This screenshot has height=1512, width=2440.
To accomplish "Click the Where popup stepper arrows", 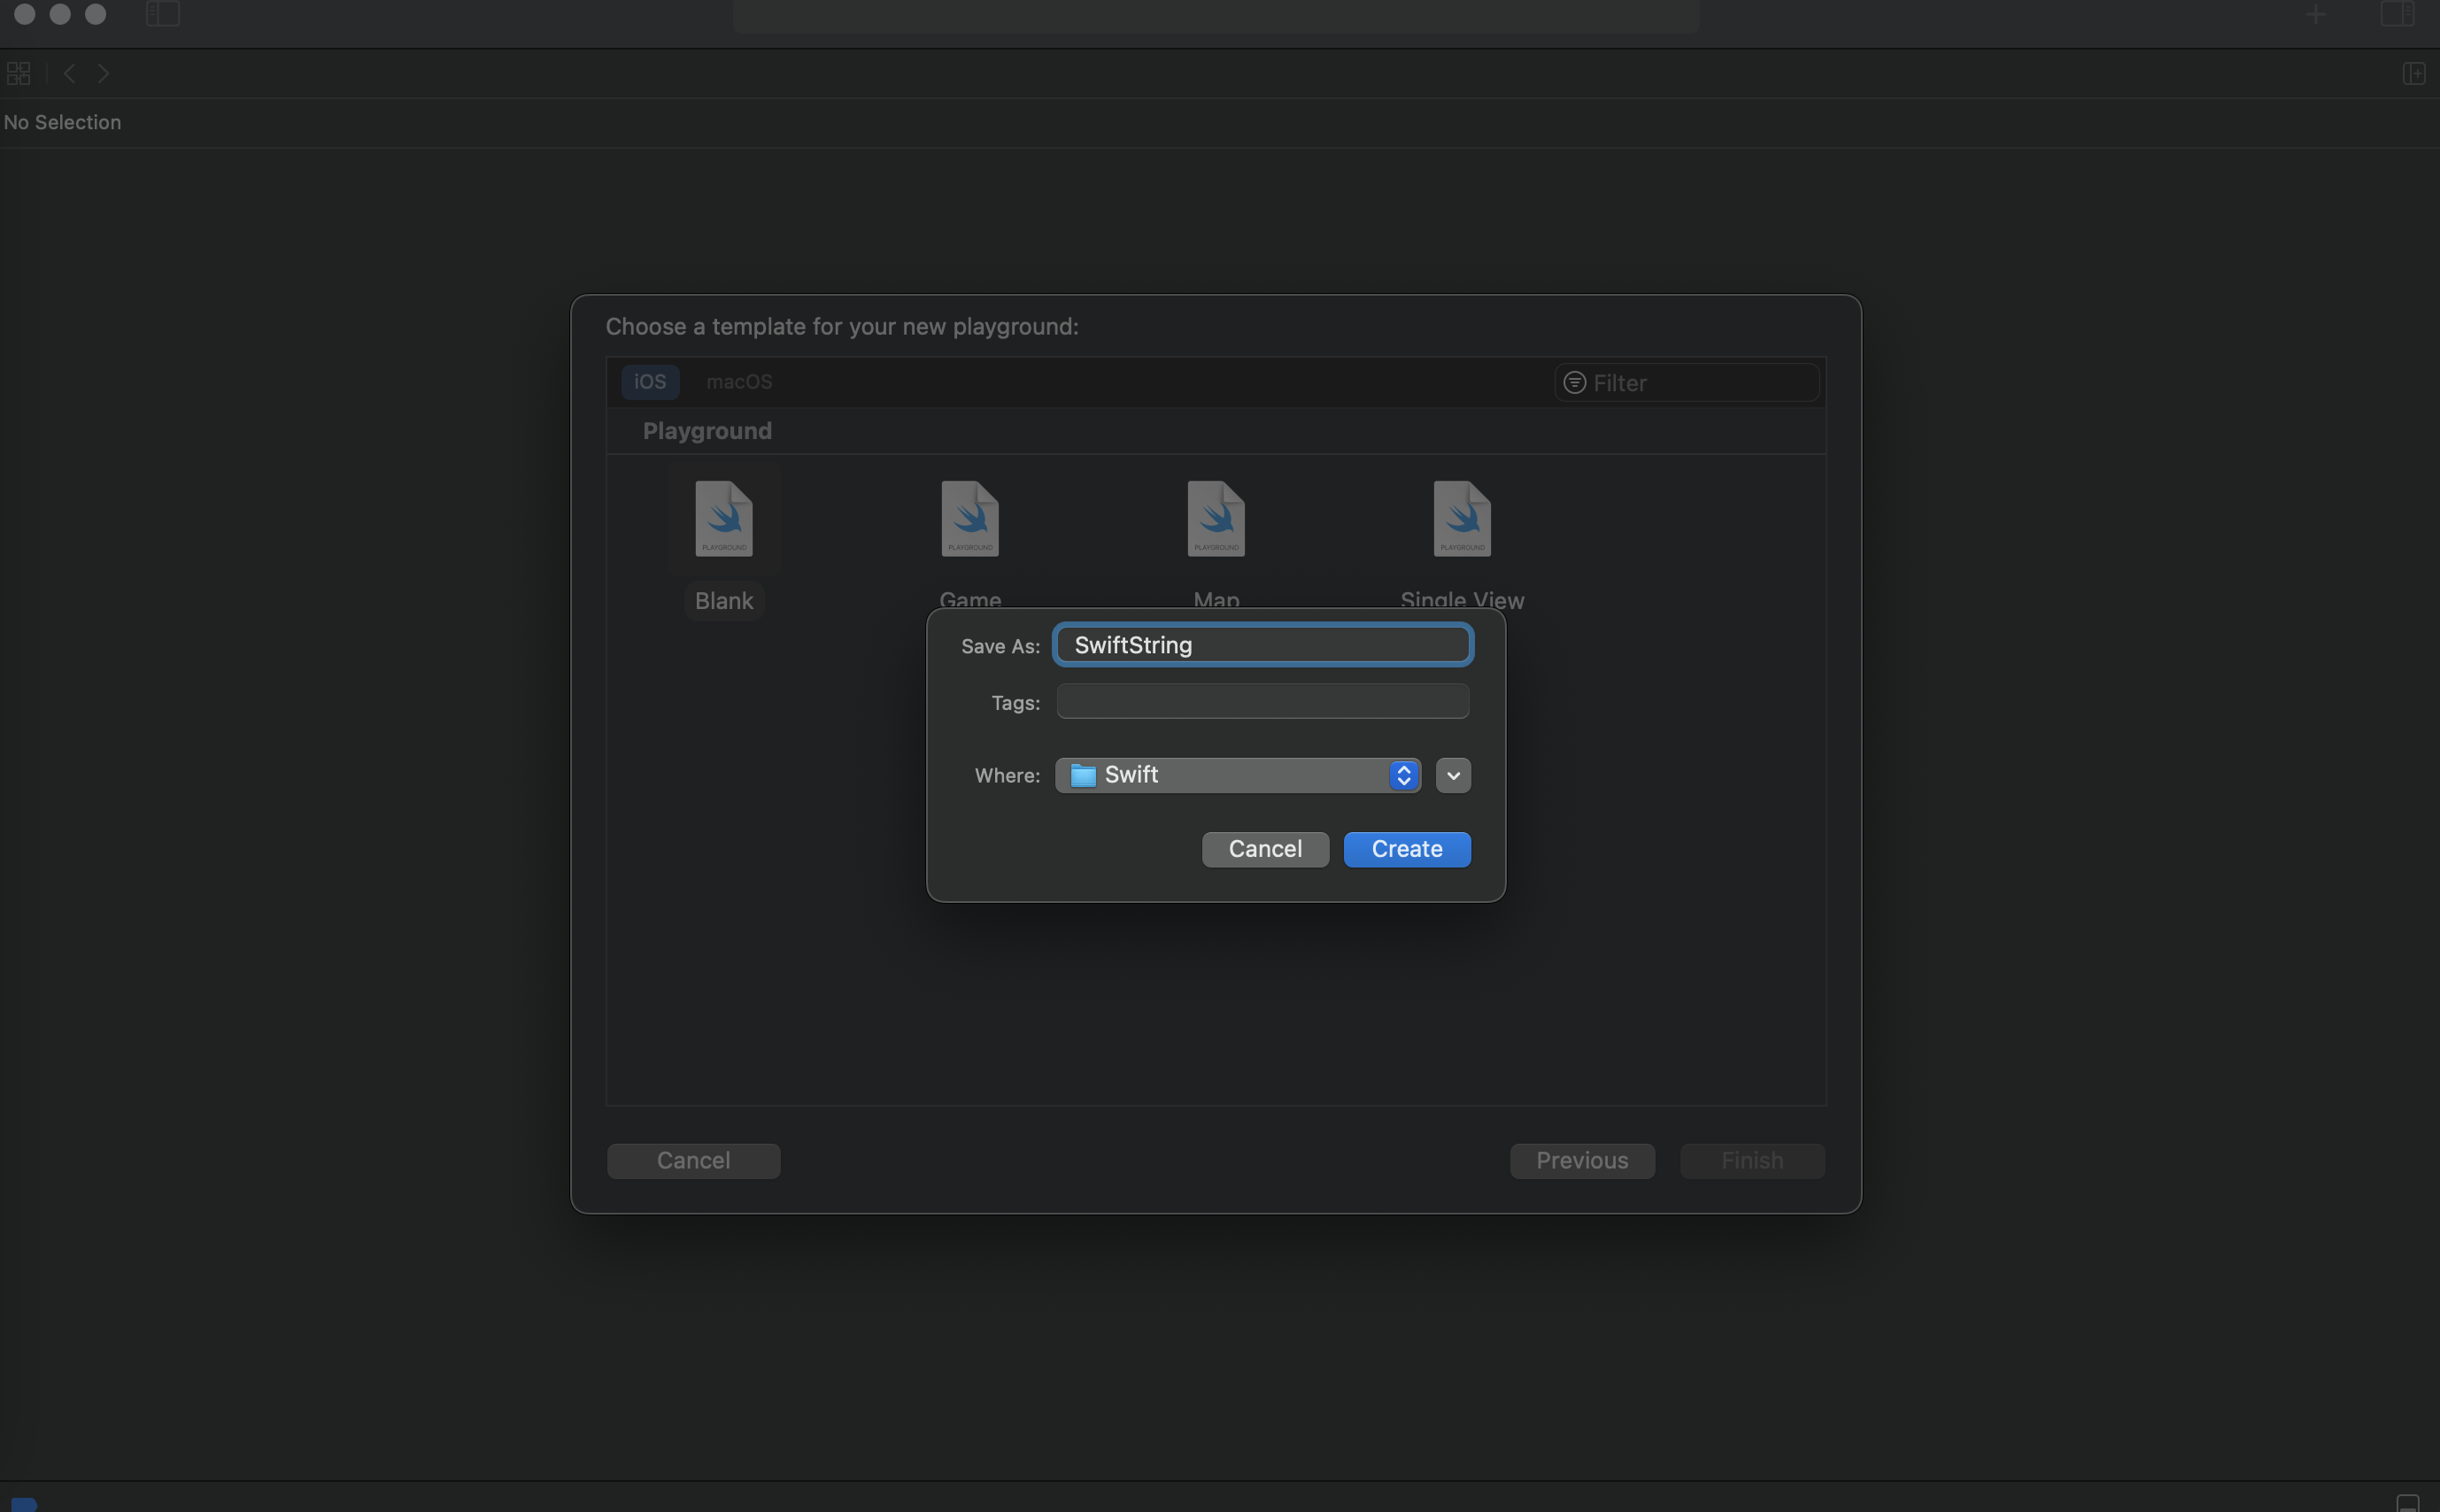I will pyautogui.click(x=1403, y=776).
